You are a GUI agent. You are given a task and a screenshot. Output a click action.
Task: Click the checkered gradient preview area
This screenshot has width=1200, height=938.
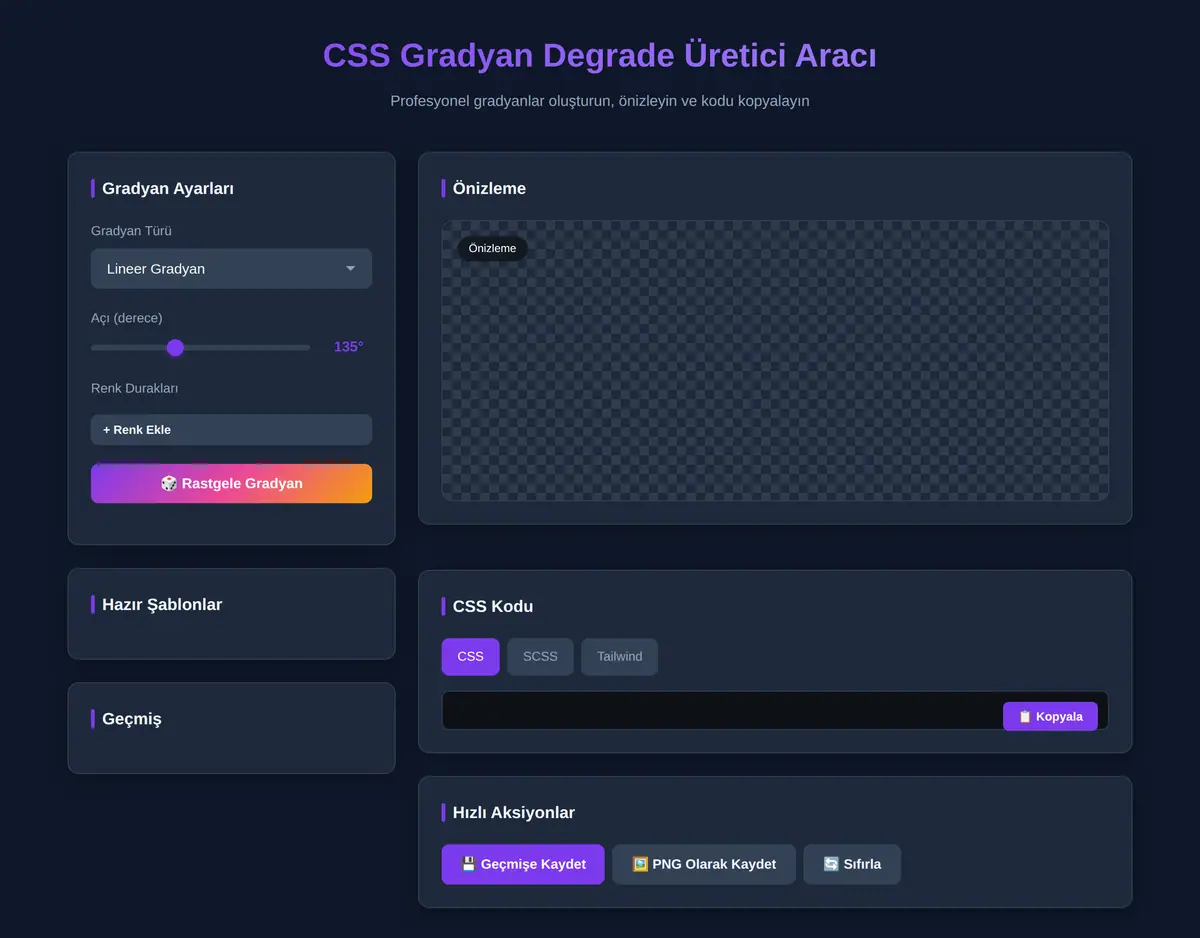pyautogui.click(x=775, y=360)
